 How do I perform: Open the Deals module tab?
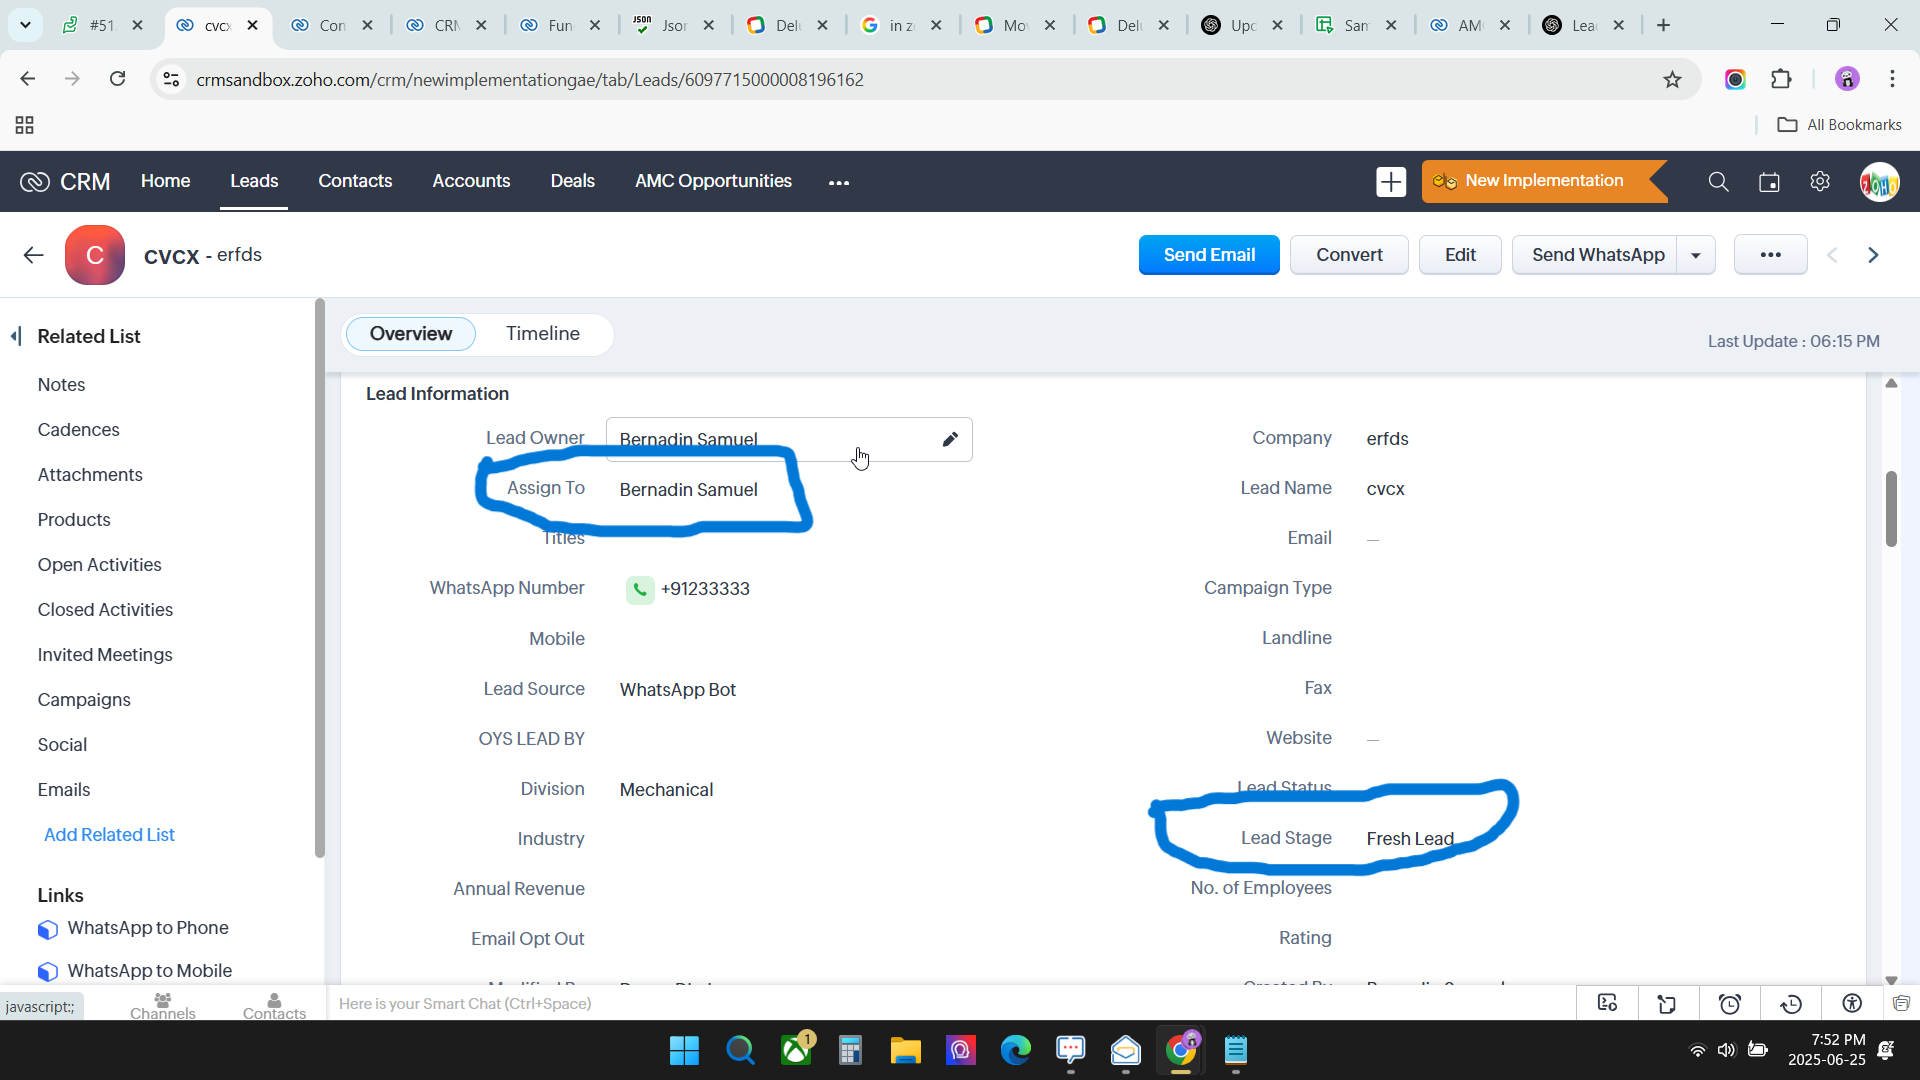[572, 181]
